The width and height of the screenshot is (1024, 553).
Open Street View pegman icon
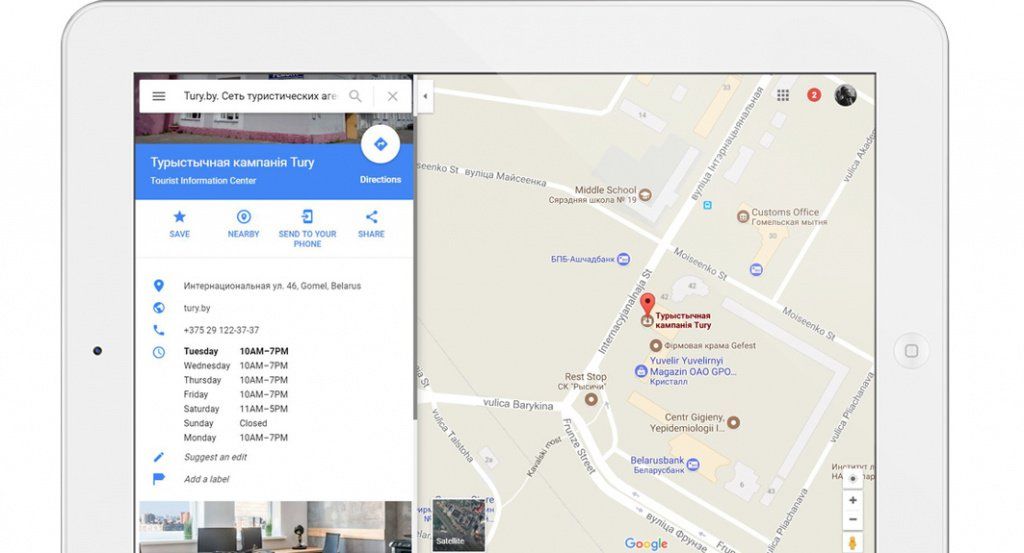[852, 543]
